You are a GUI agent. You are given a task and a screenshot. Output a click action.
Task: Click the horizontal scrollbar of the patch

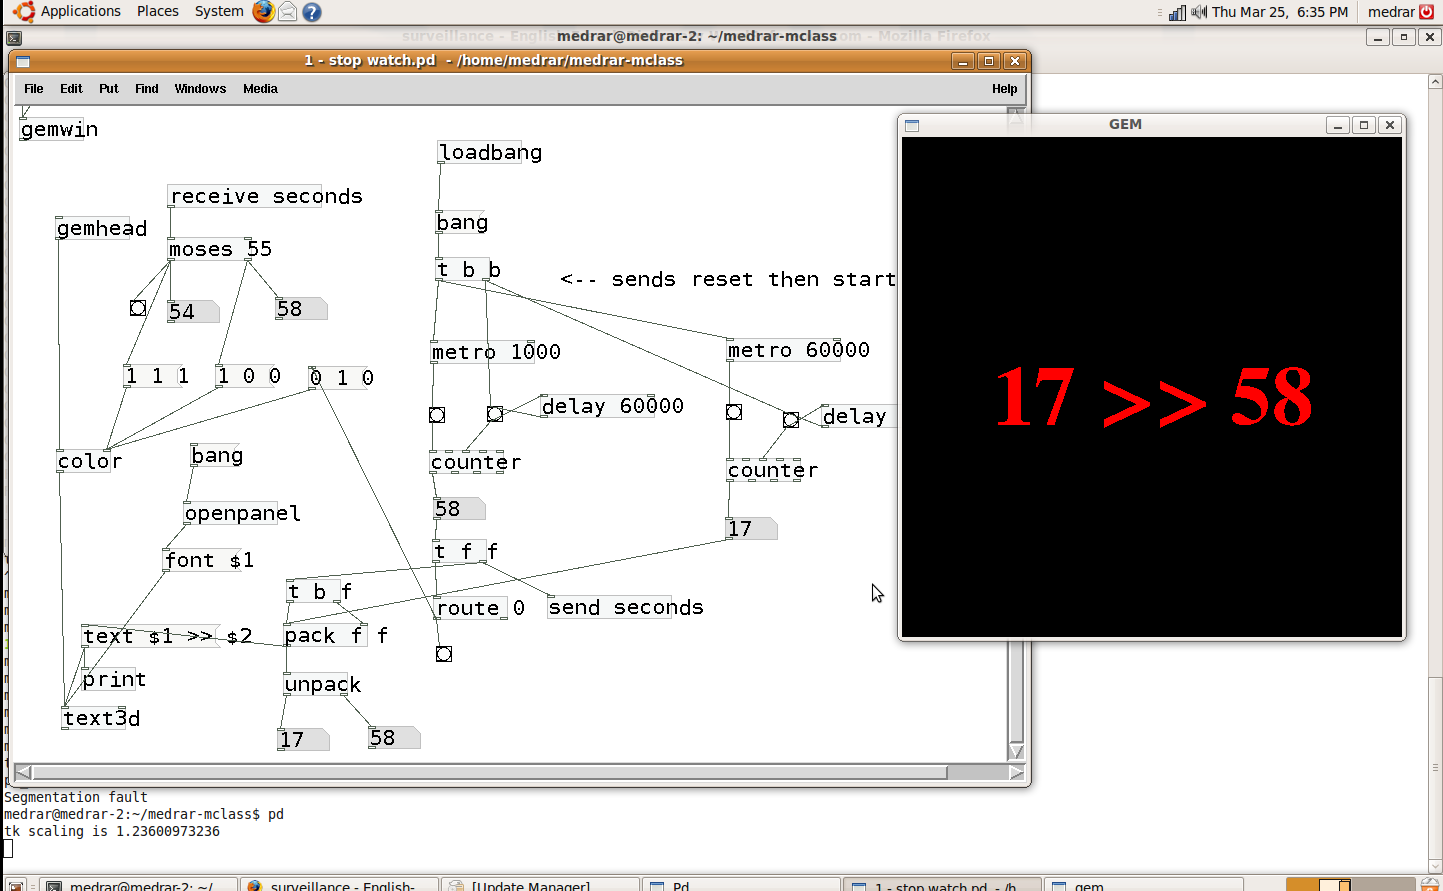tap(490, 772)
